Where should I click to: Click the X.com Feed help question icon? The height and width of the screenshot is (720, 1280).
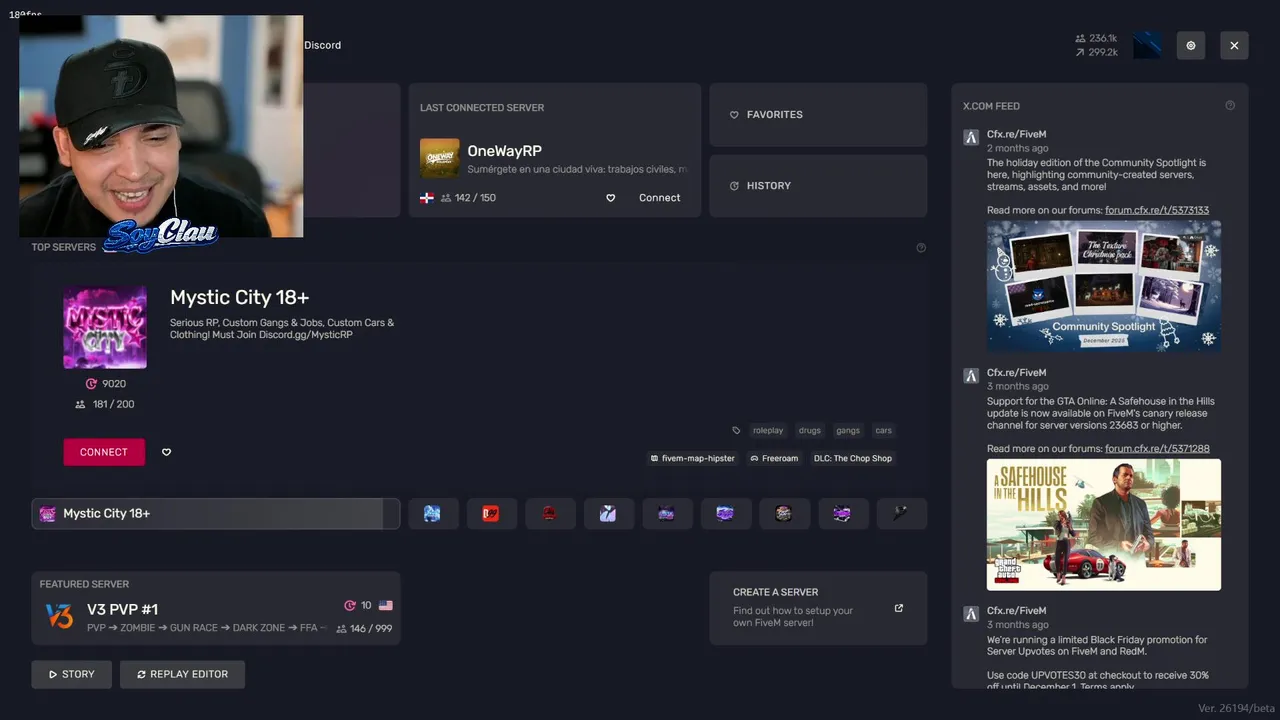pyautogui.click(x=1230, y=106)
